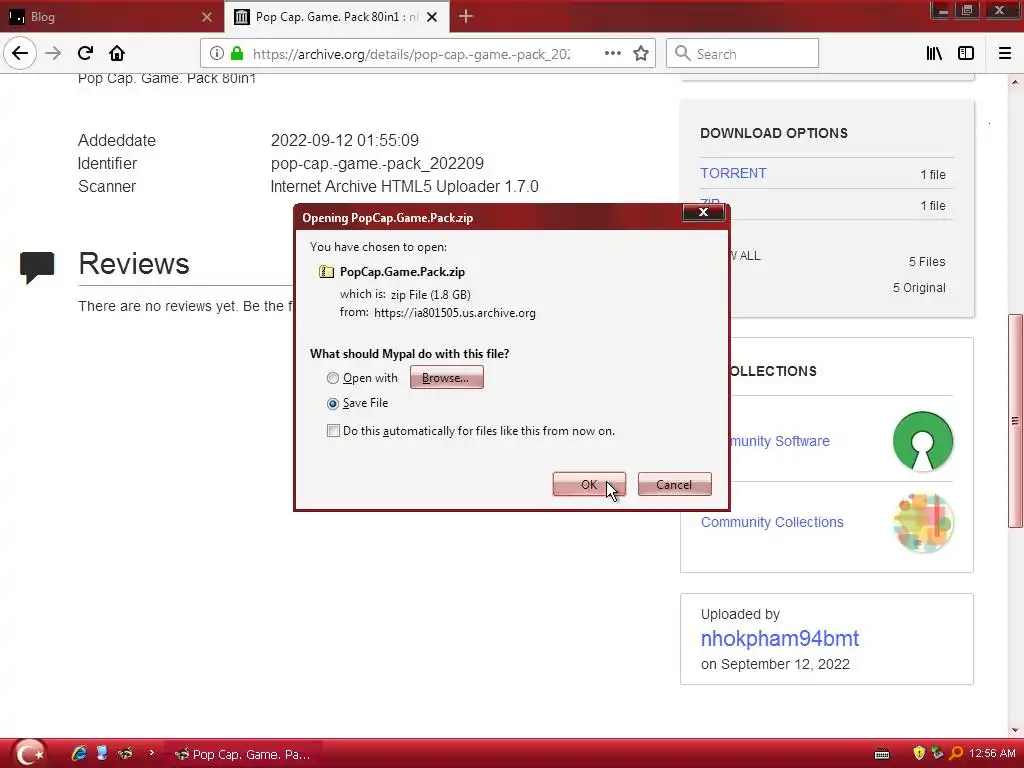Launch Internet Explorer from quick launch
The width and height of the screenshot is (1024, 768).
click(x=79, y=754)
